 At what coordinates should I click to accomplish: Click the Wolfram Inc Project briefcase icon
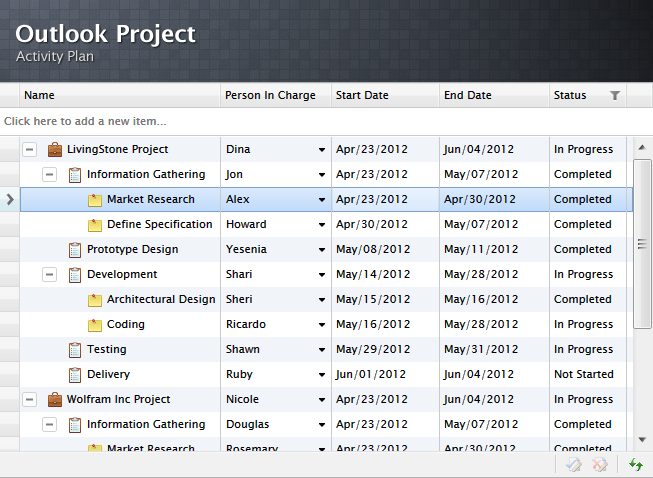55,400
